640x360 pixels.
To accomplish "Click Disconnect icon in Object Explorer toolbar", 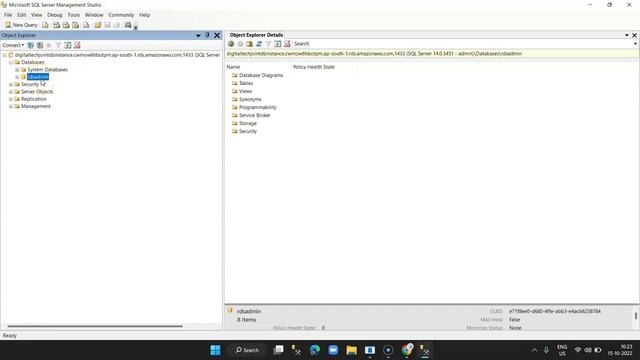I will point(40,45).
